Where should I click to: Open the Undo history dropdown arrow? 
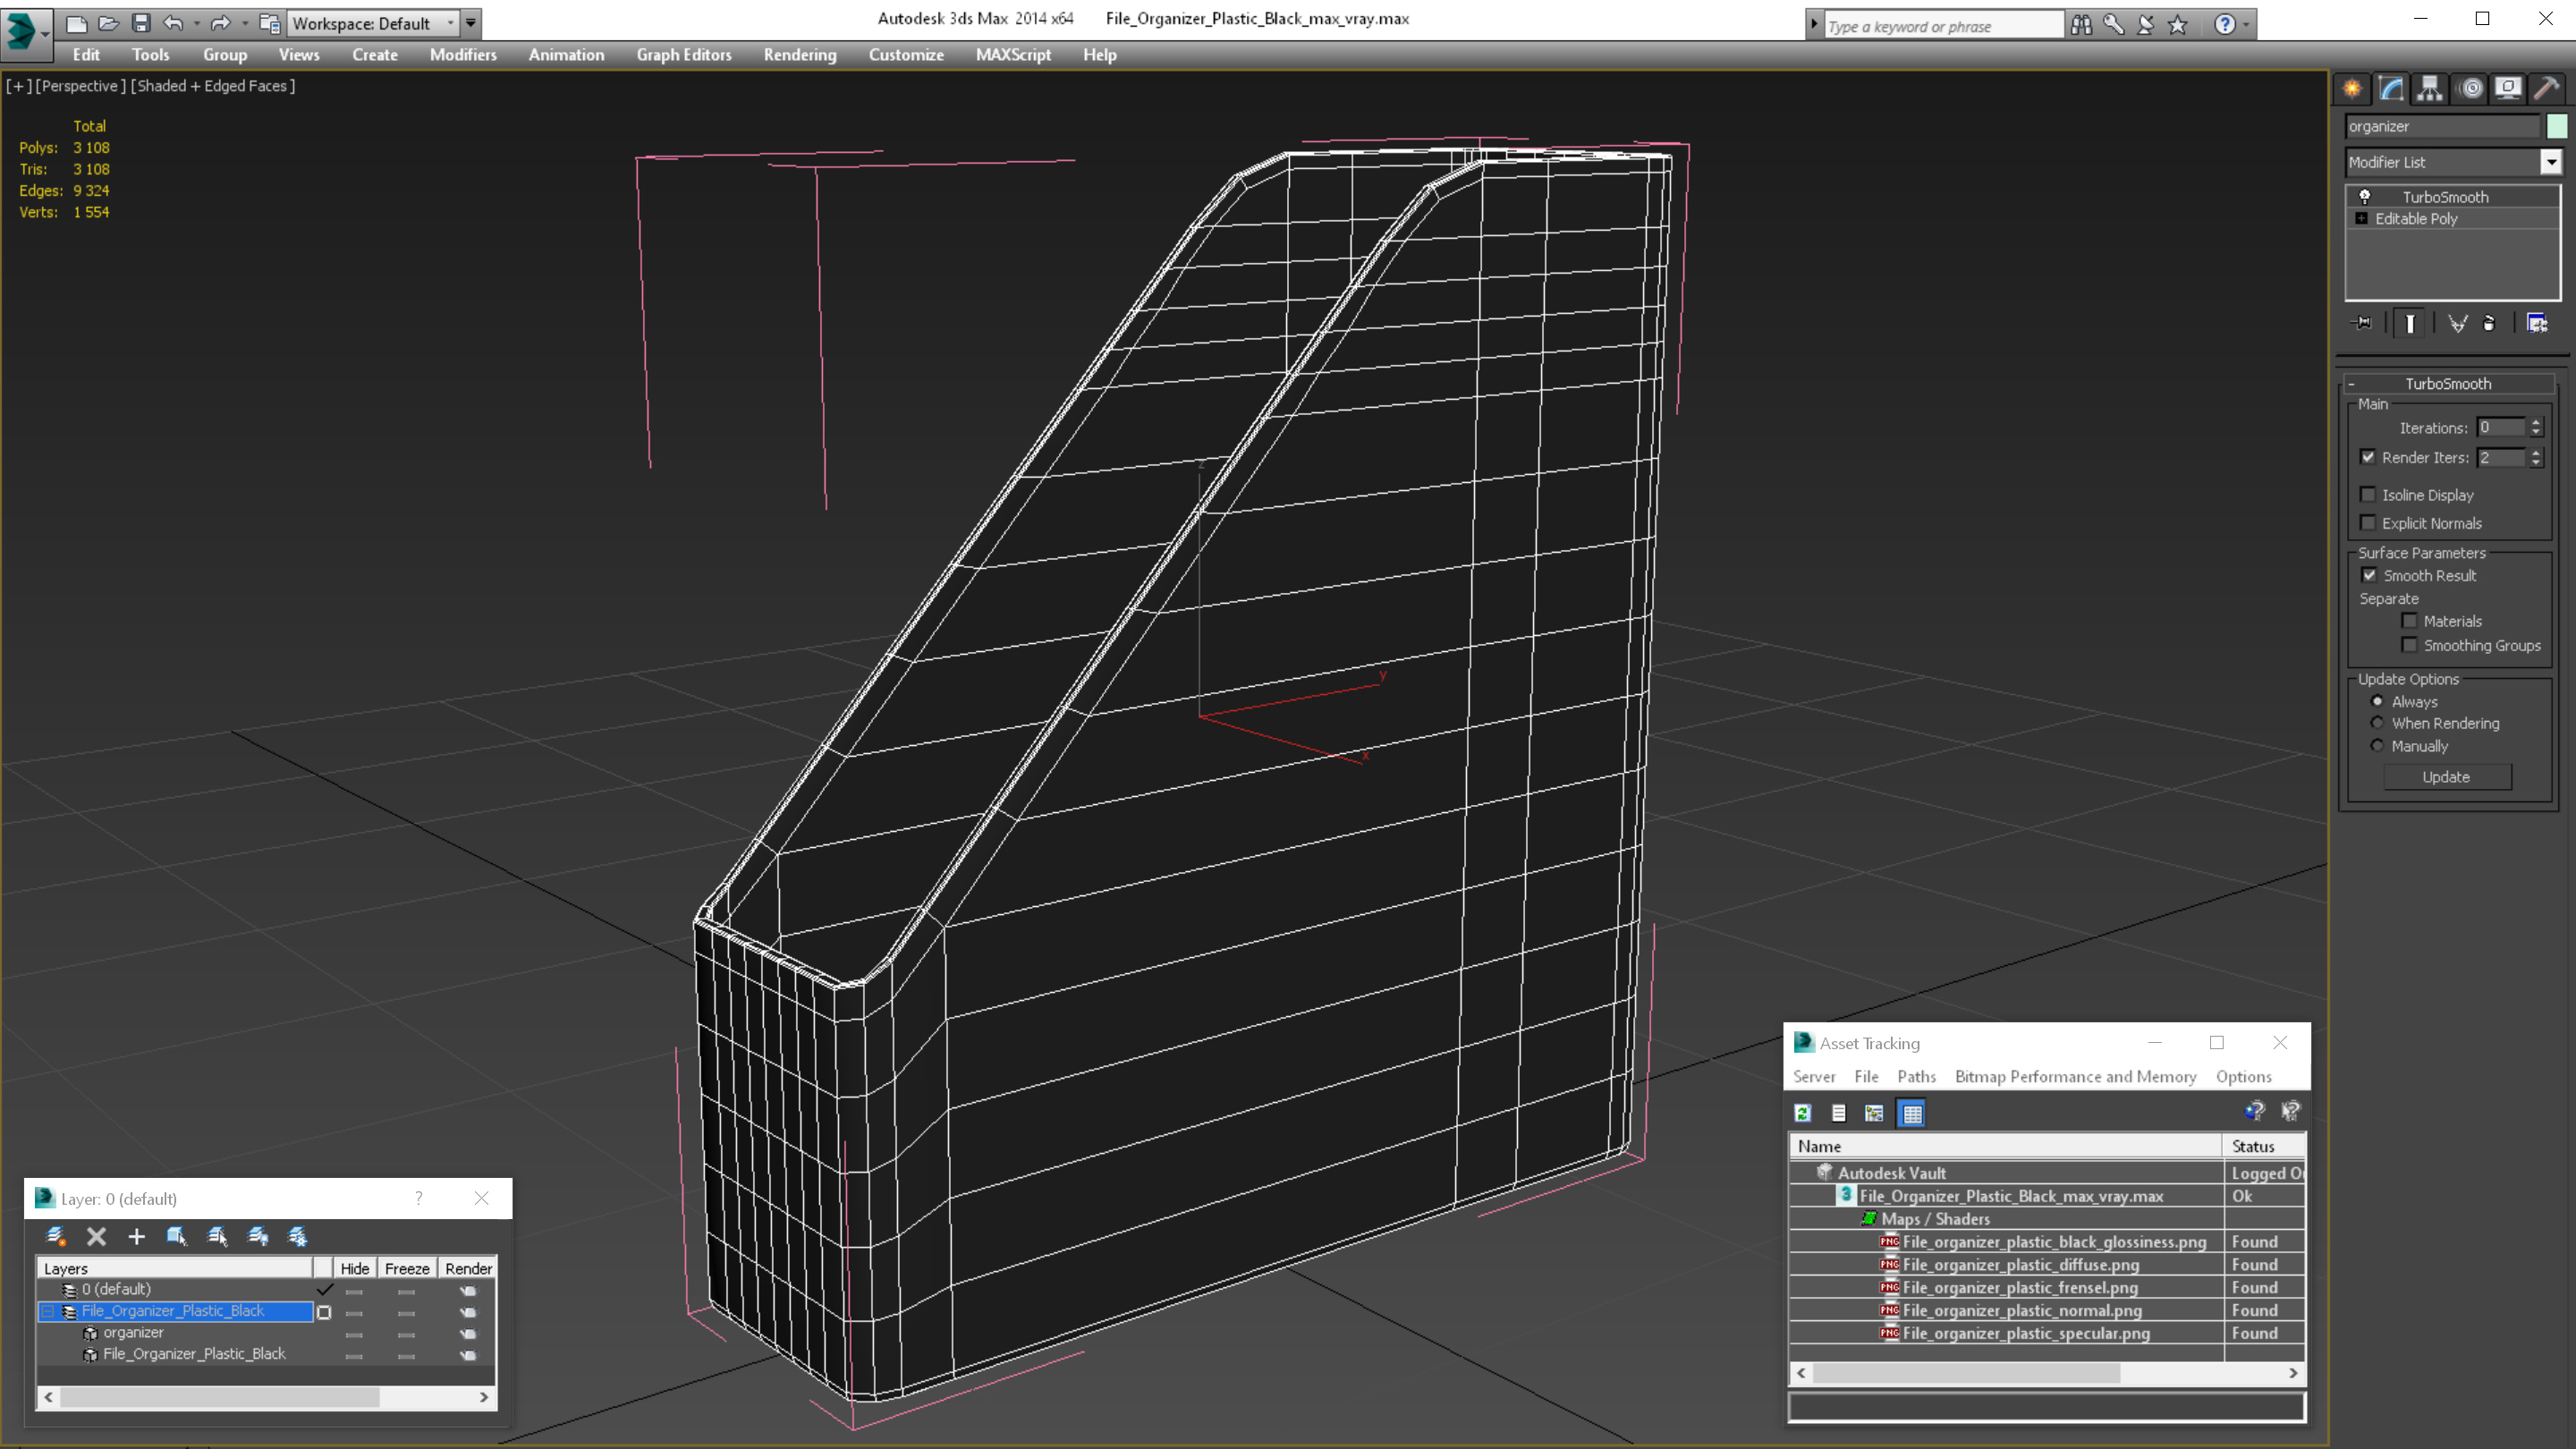(x=196, y=23)
